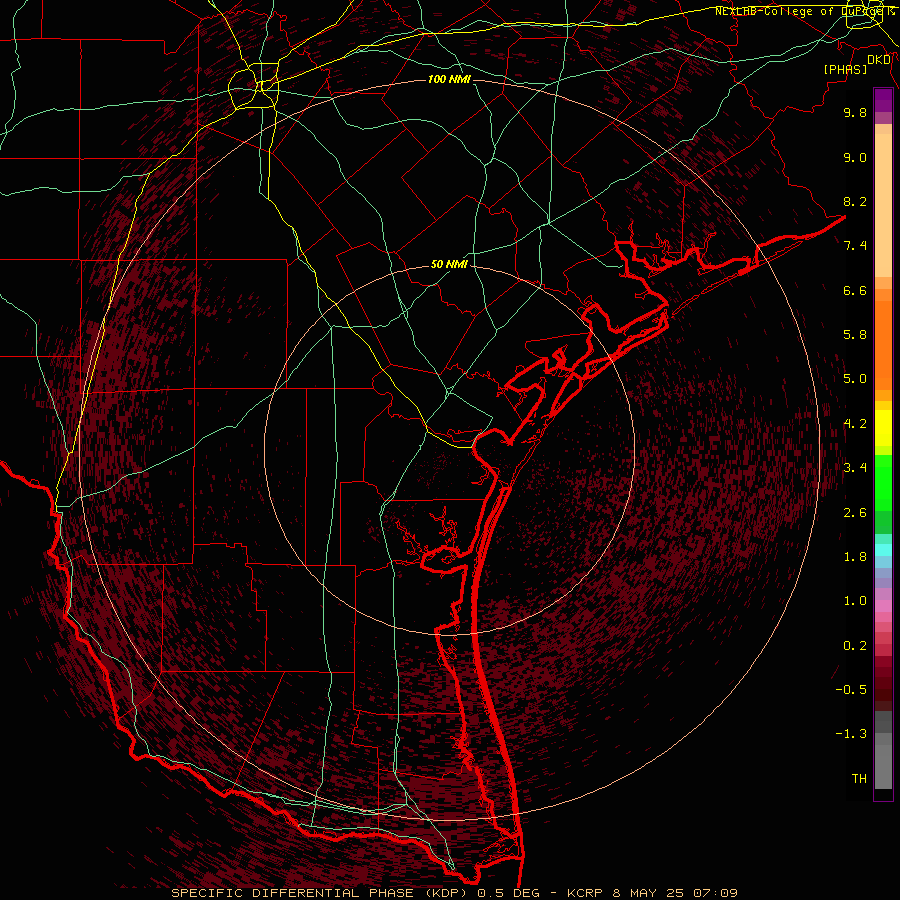This screenshot has height=900, width=900.
Task: Select the 3.4 scale value
Action: (x=855, y=468)
